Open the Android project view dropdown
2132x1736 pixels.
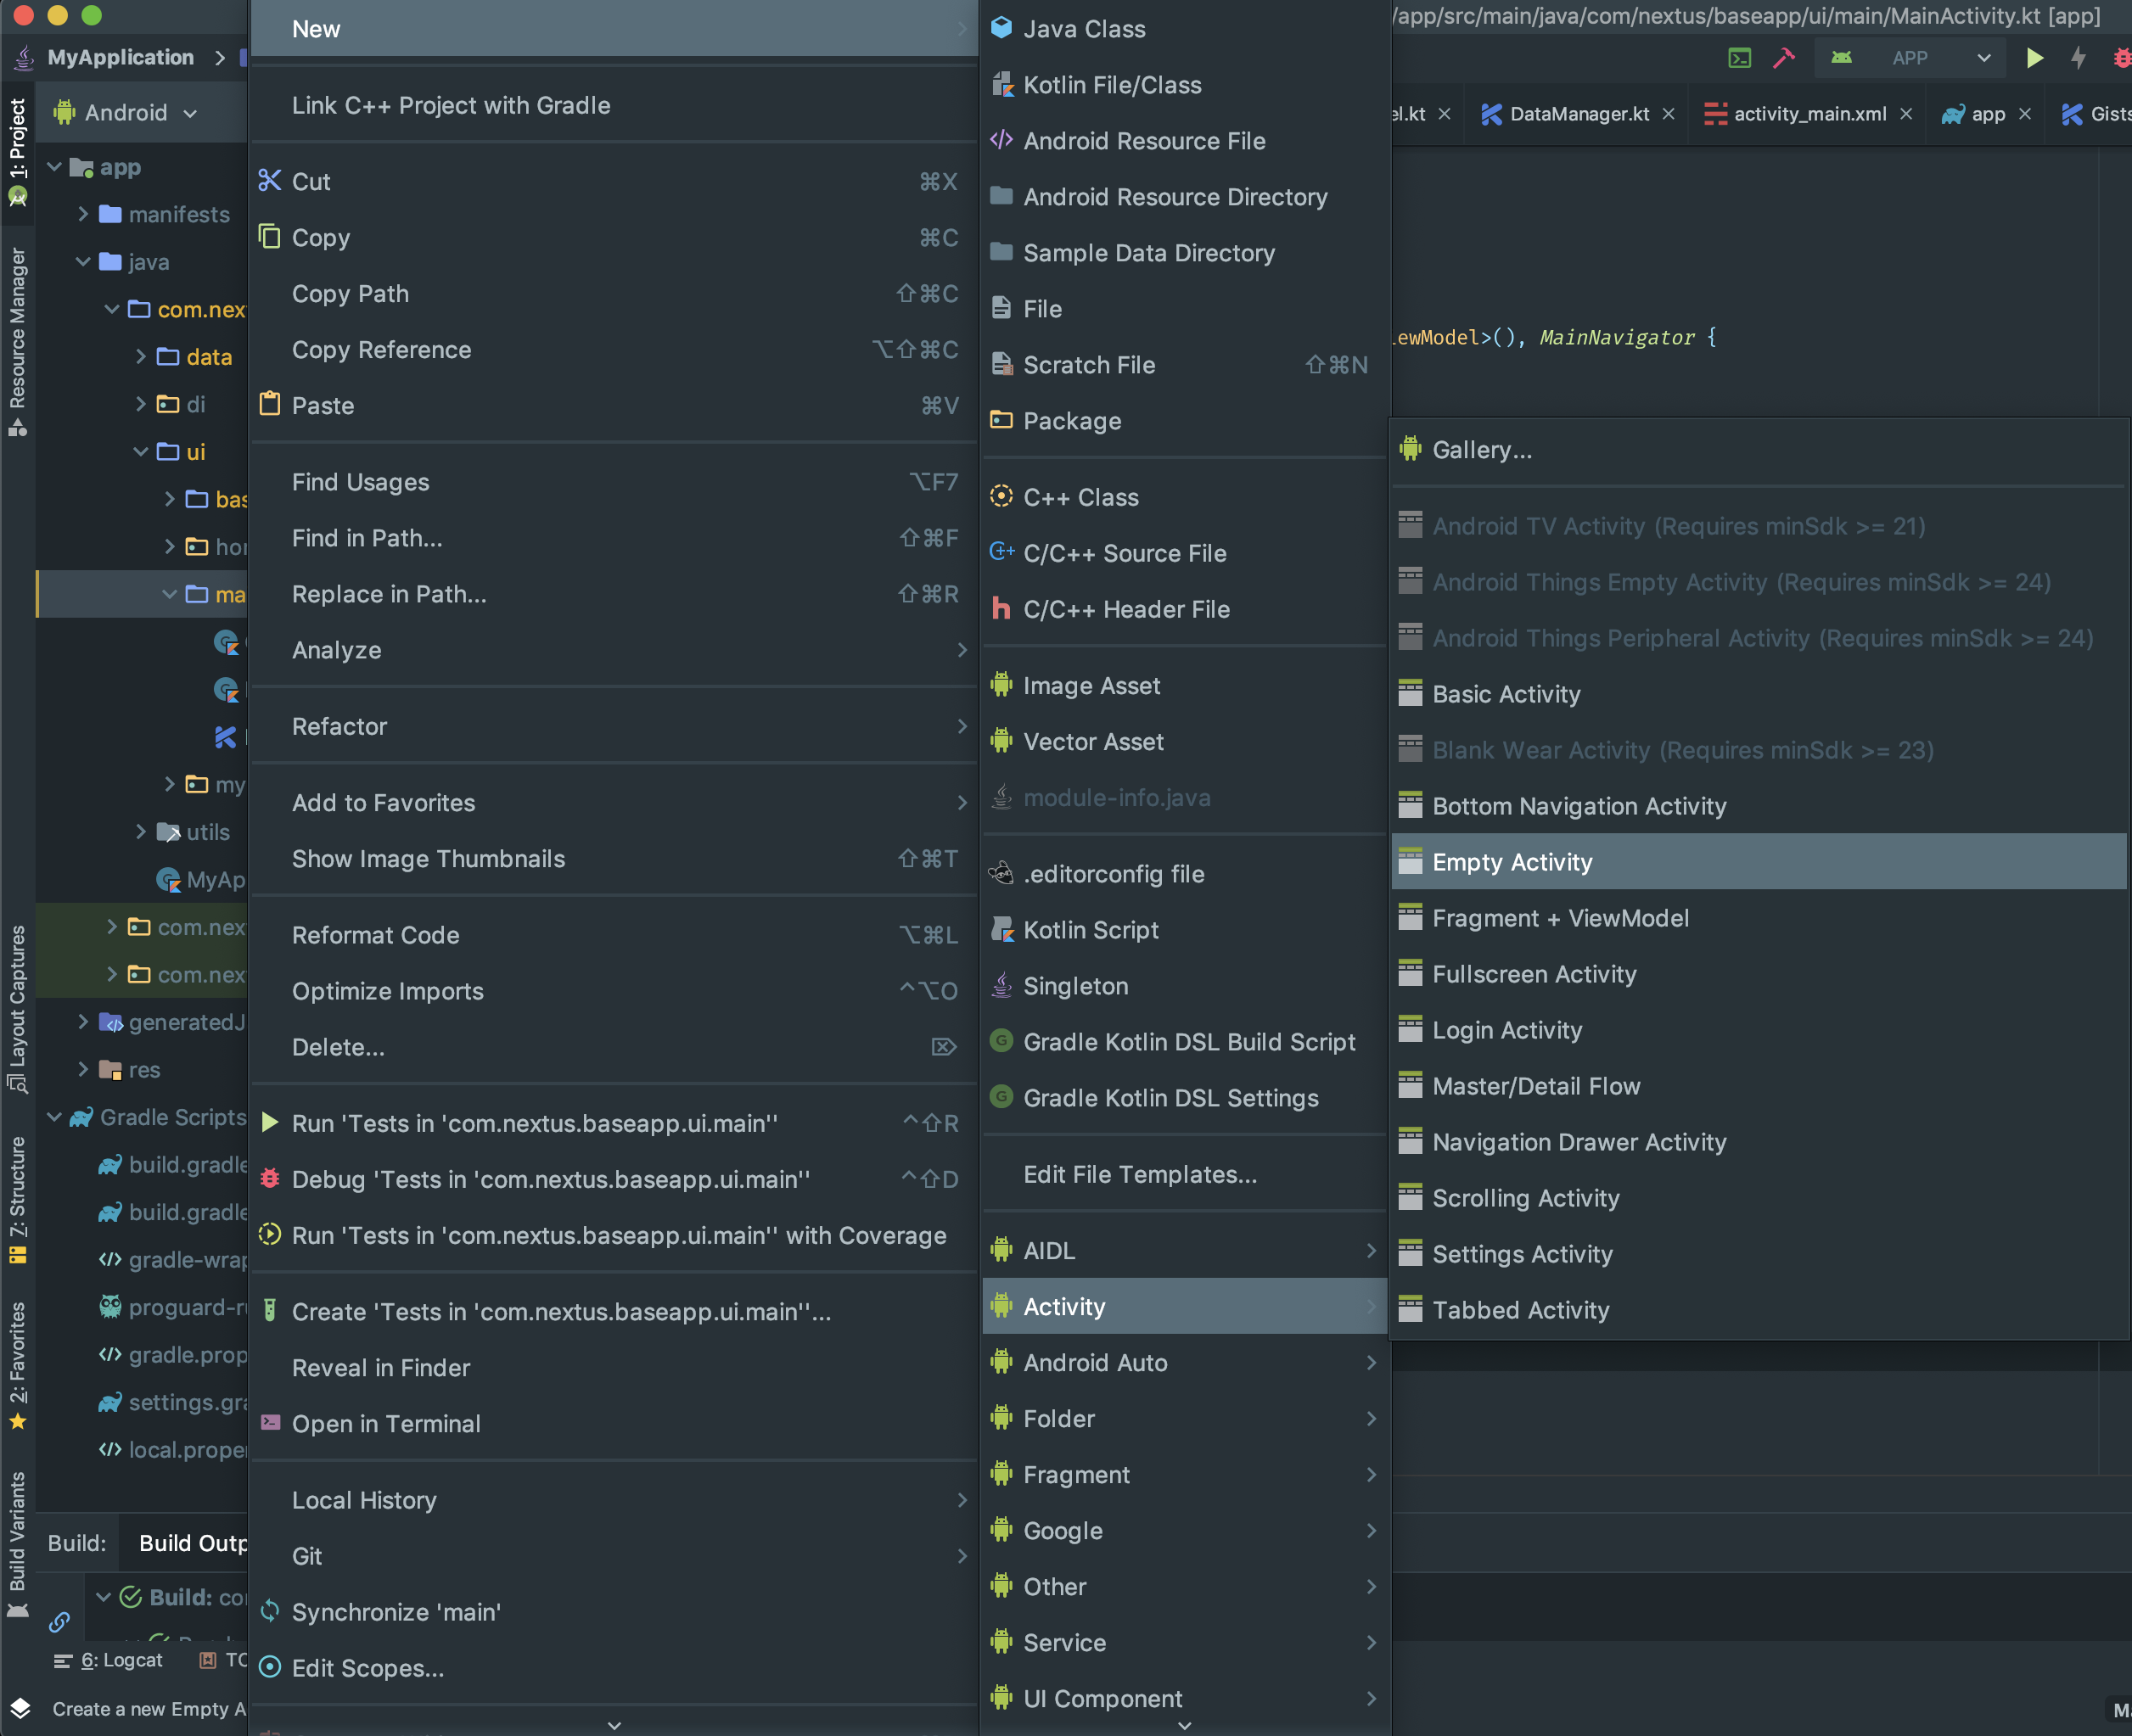[126, 113]
